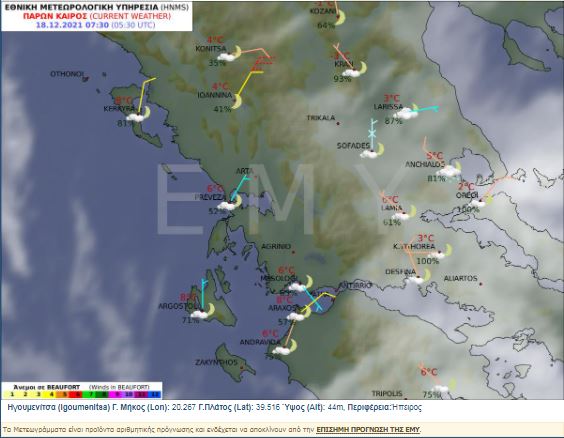The width and height of the screenshot is (564, 438).
Task: Click the ANTIRRIO station label
Action: 355,285
